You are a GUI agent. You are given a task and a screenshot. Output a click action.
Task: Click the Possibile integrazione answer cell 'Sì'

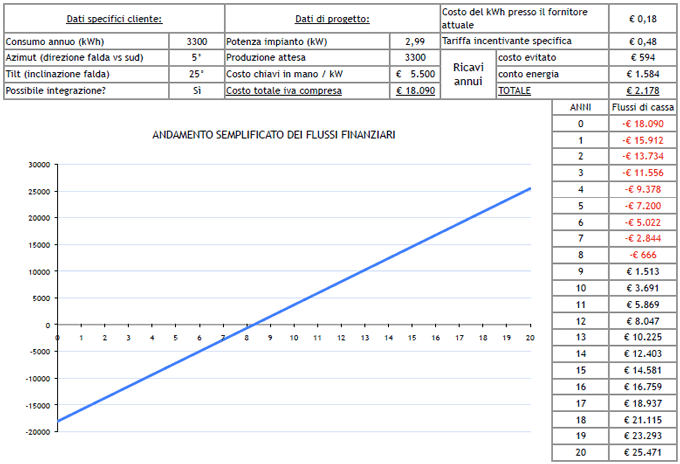tap(197, 90)
